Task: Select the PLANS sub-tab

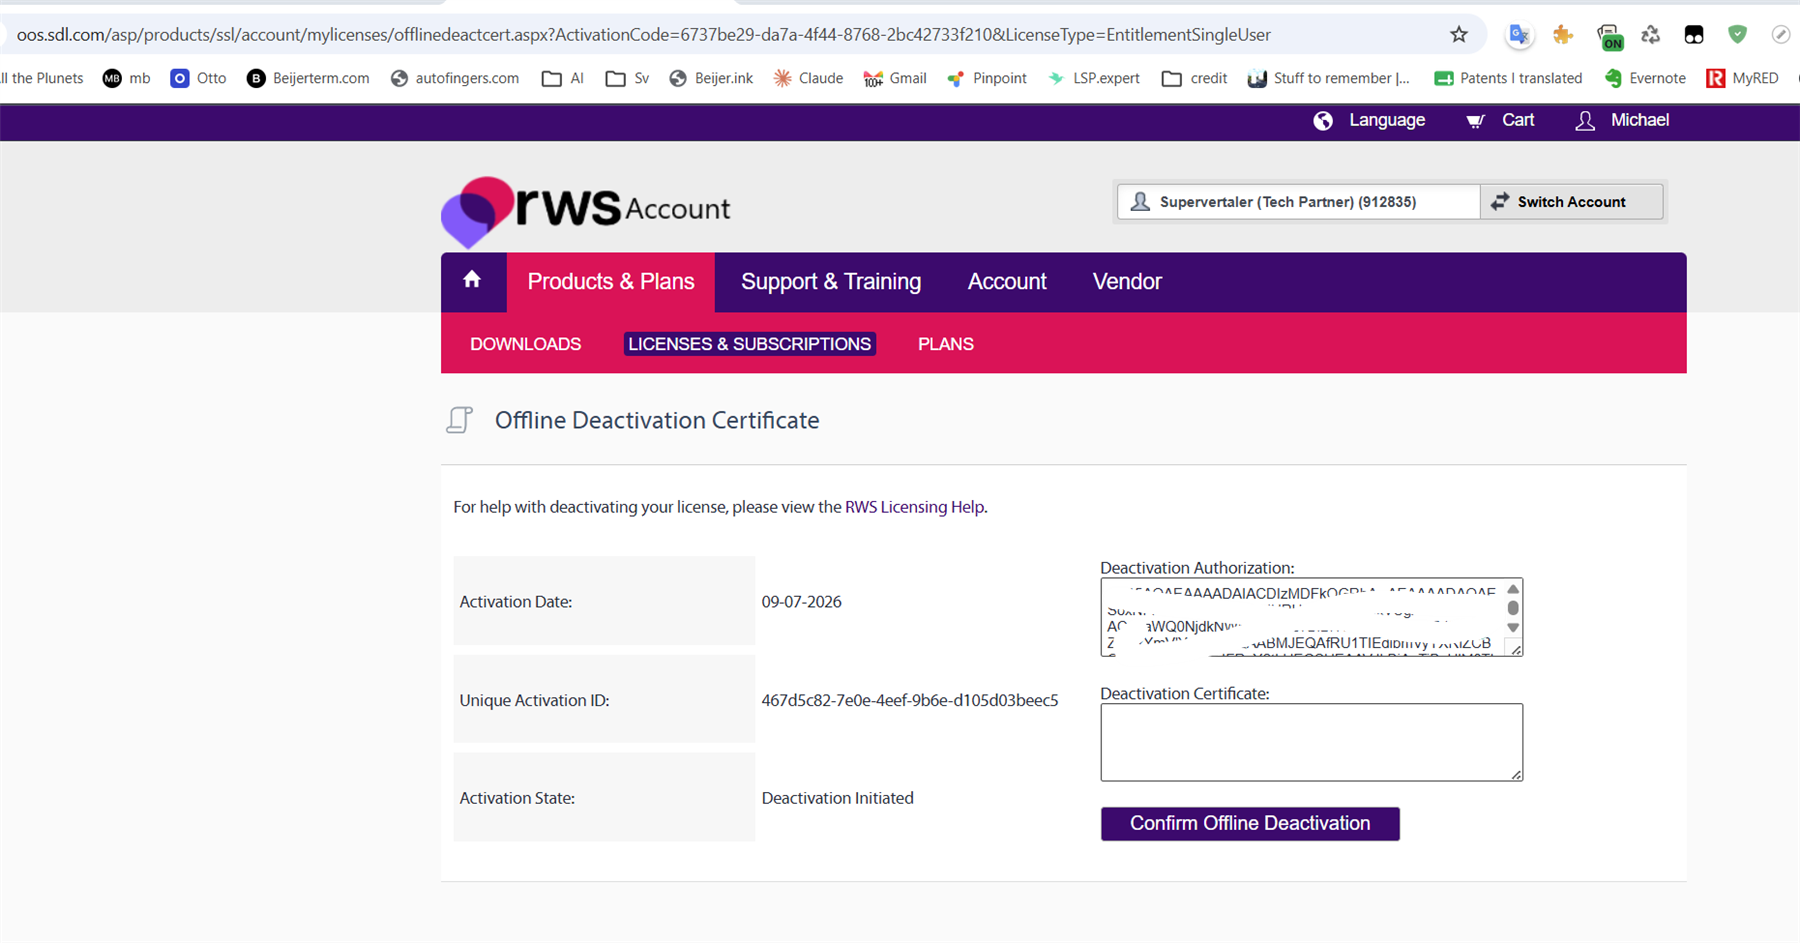Action: tap(946, 344)
